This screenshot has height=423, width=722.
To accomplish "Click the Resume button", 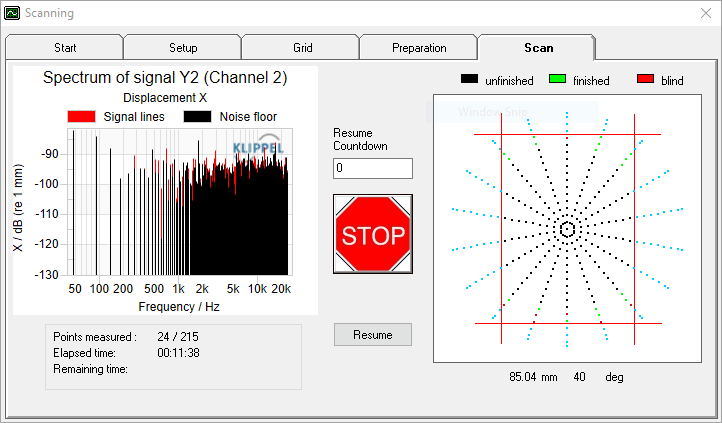I will coord(373,335).
